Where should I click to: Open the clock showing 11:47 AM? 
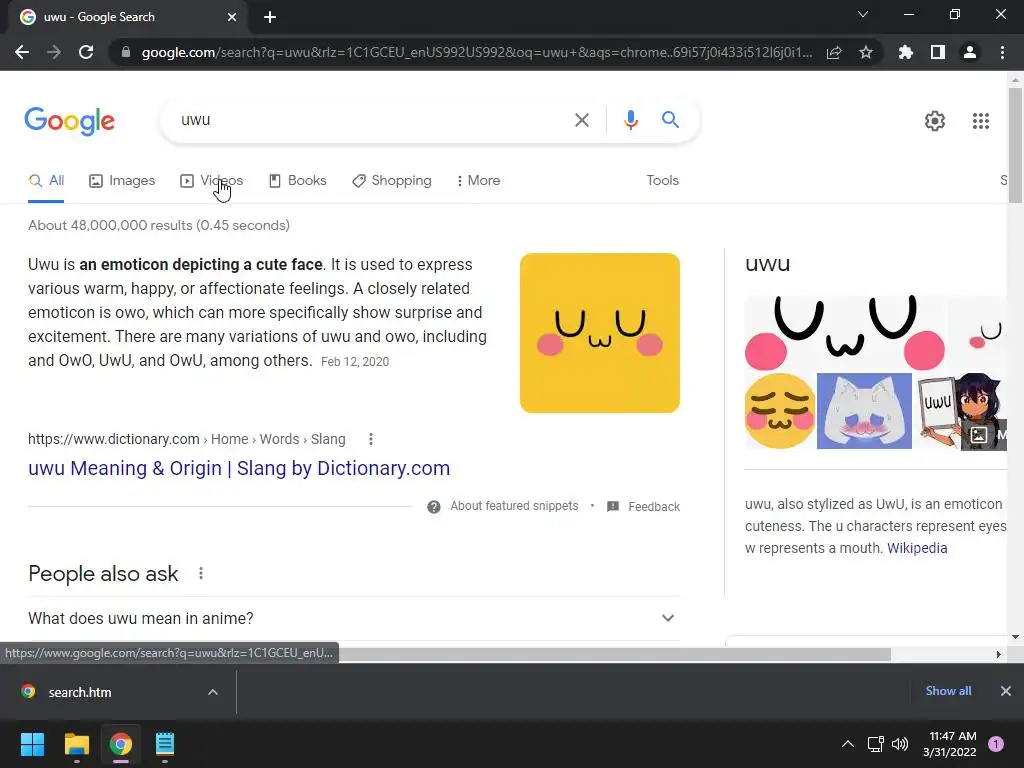pos(950,744)
